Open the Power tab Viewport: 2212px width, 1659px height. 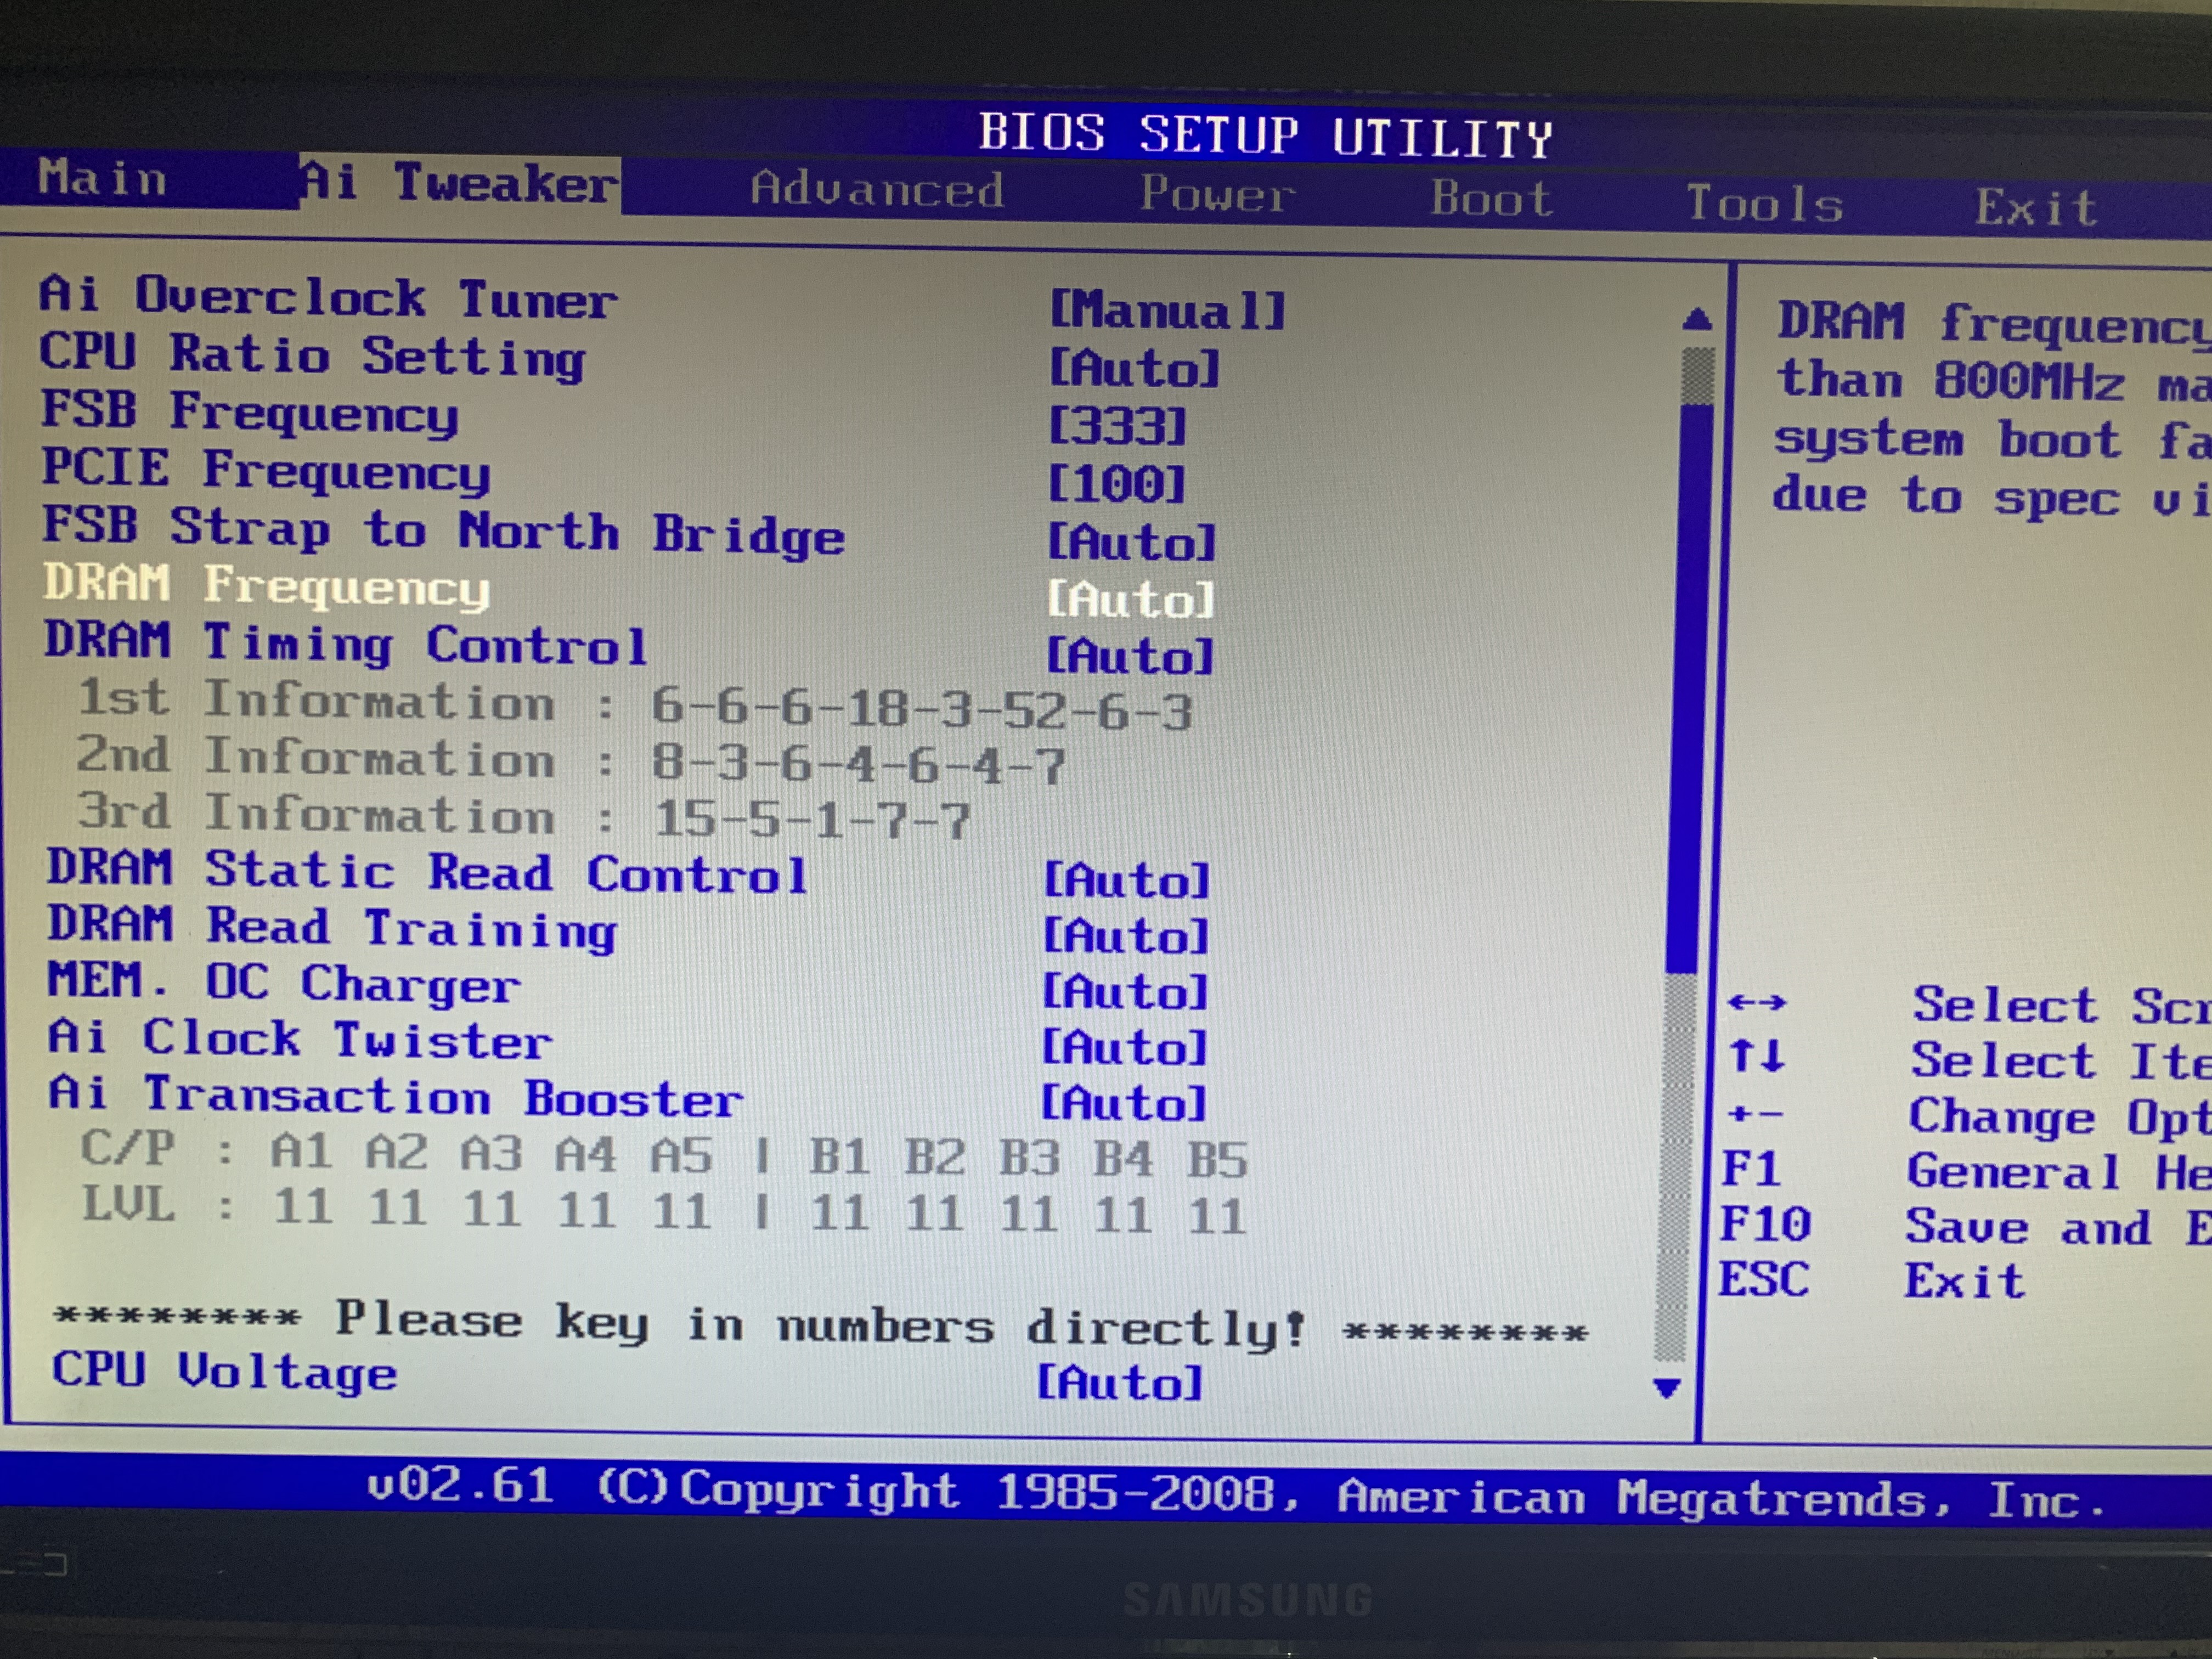(1217, 194)
